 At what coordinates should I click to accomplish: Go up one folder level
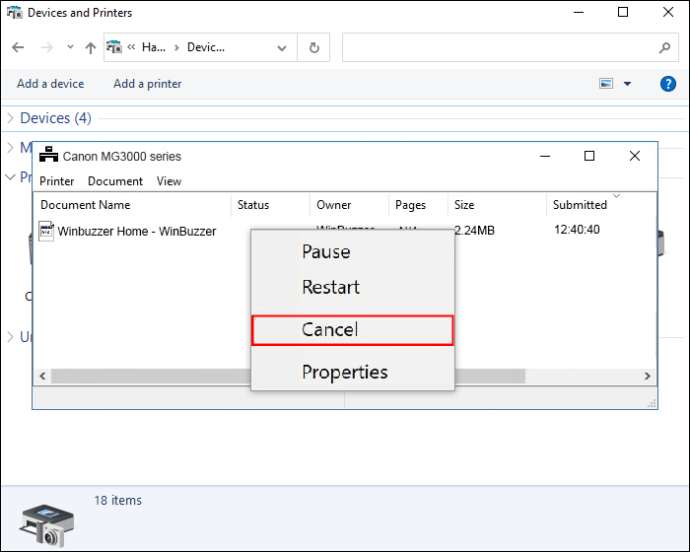[x=90, y=48]
